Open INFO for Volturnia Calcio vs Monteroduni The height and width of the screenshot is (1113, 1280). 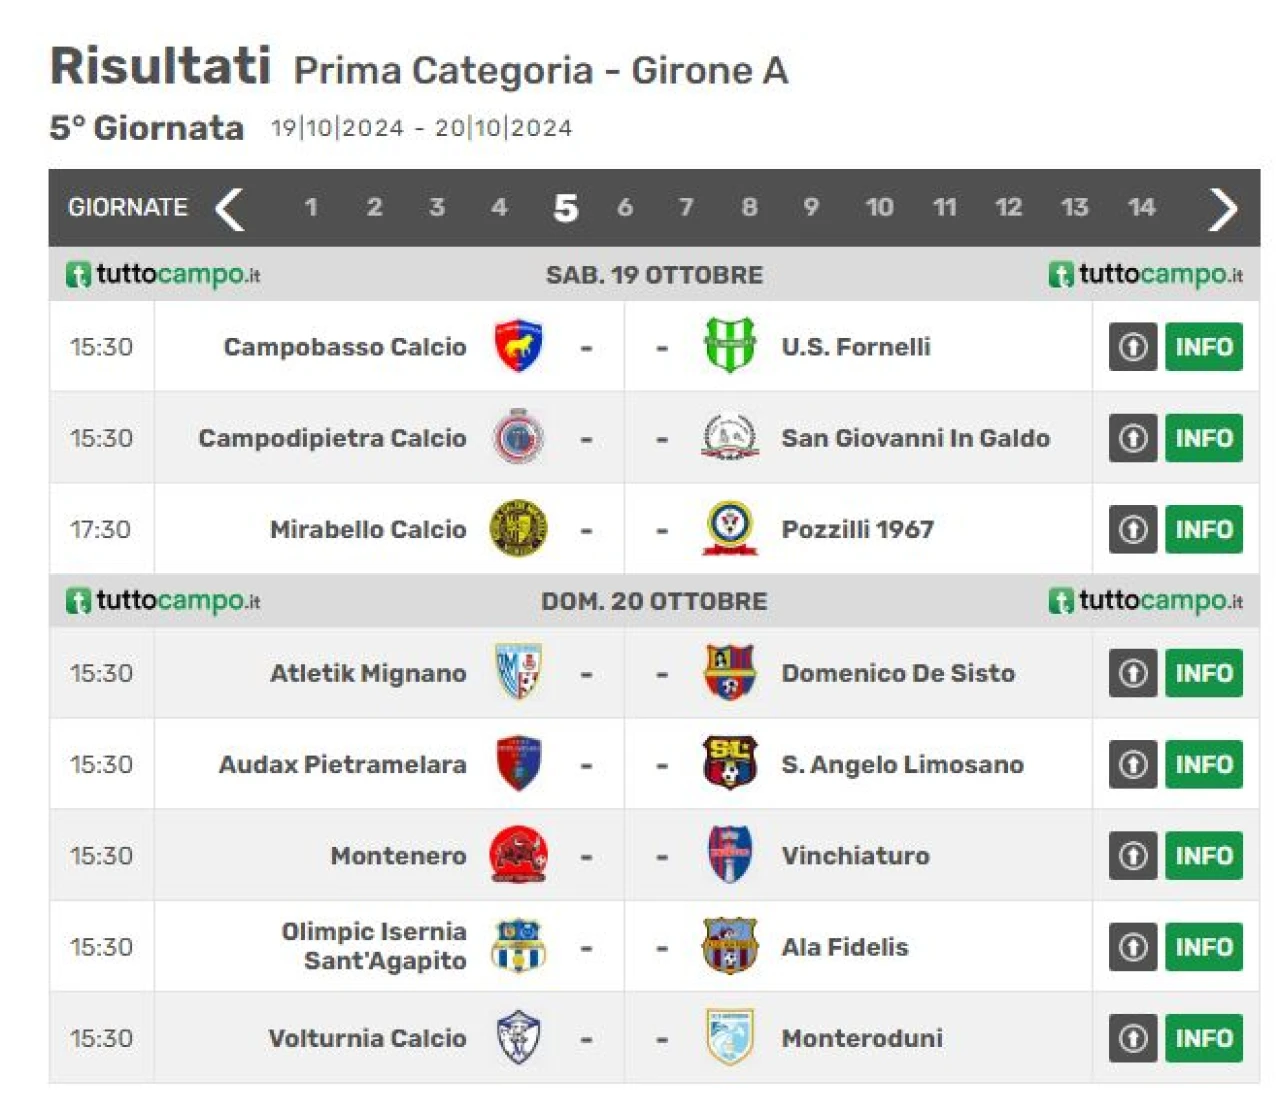[x=1204, y=1038]
